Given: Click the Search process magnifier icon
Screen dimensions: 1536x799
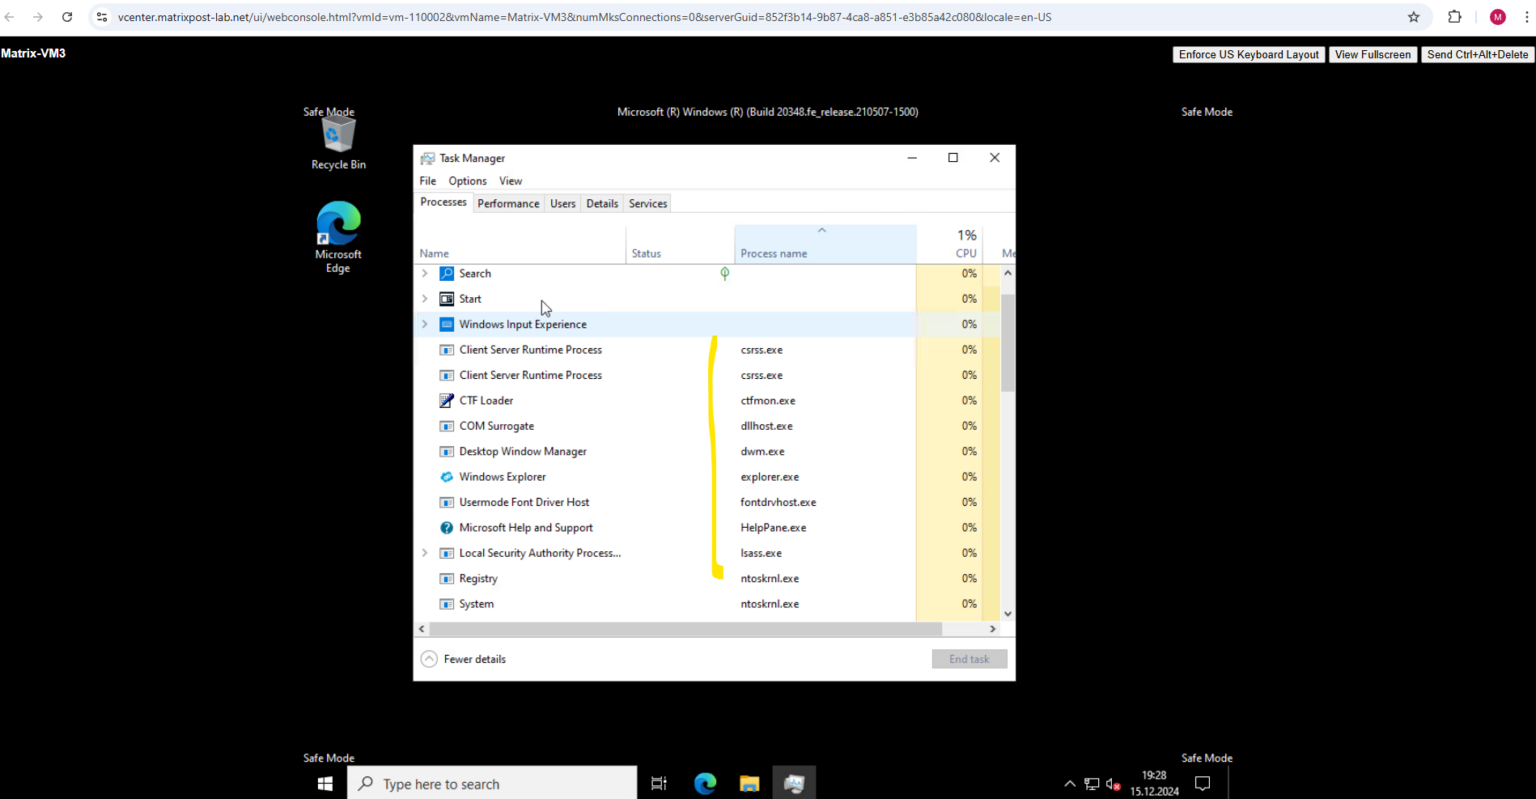Looking at the screenshot, I should (446, 273).
